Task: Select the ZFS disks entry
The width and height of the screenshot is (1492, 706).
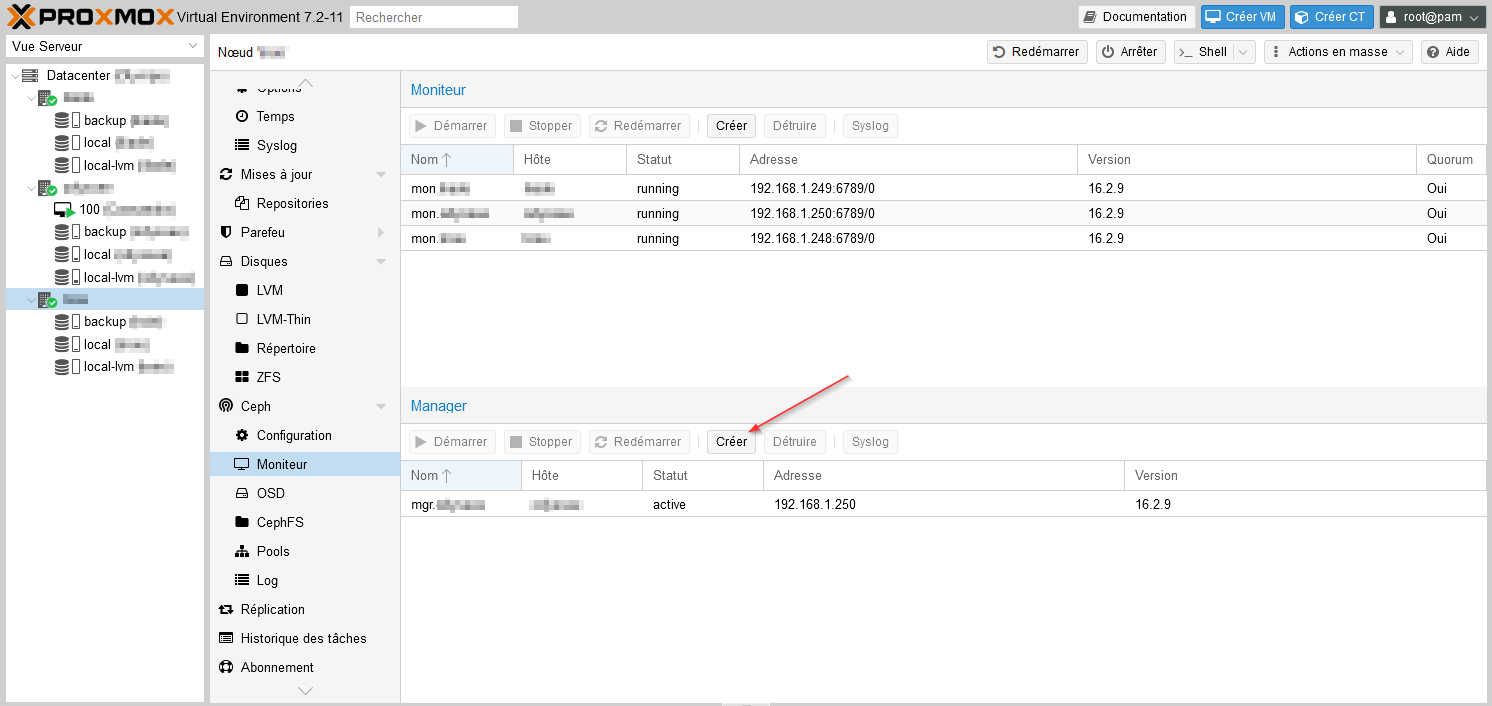Action: point(268,377)
